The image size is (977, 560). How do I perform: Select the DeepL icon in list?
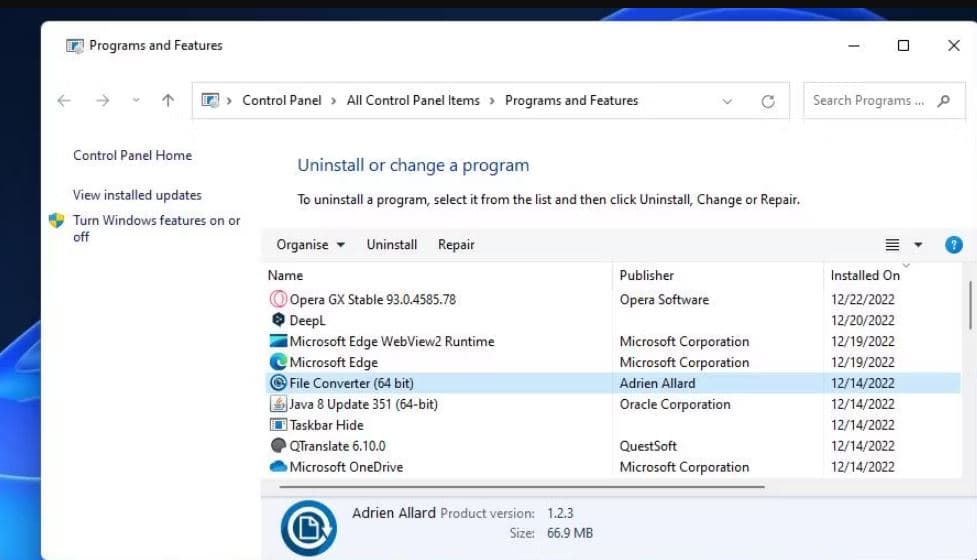tap(278, 320)
